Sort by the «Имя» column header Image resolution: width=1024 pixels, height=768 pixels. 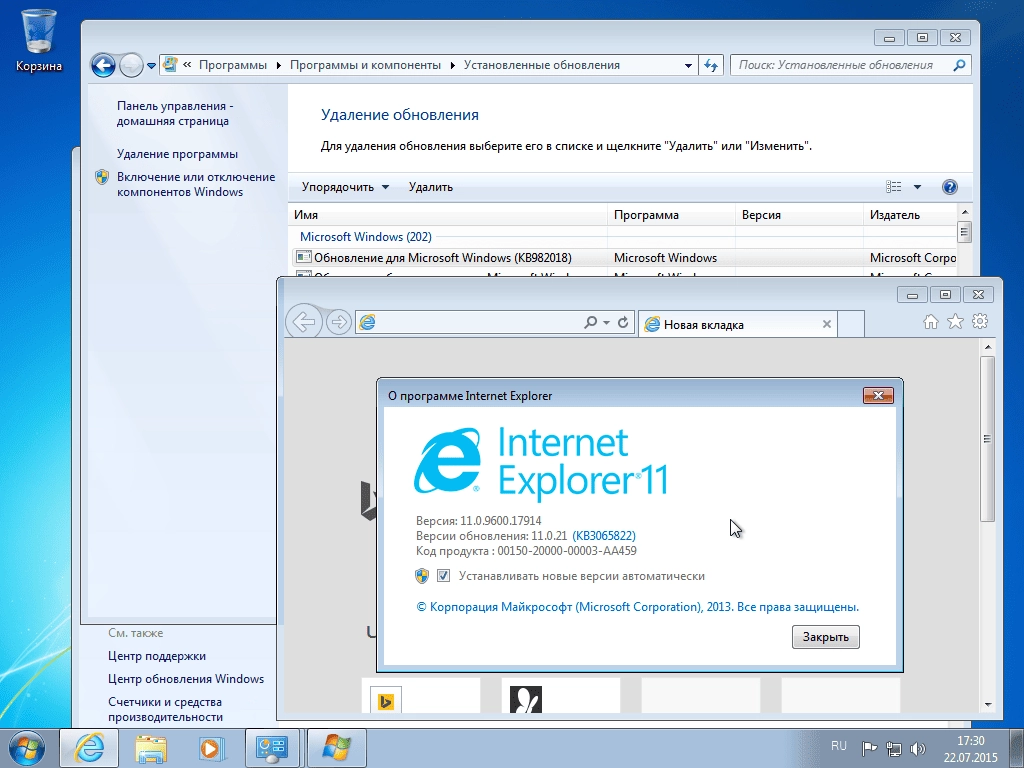pyautogui.click(x=448, y=215)
